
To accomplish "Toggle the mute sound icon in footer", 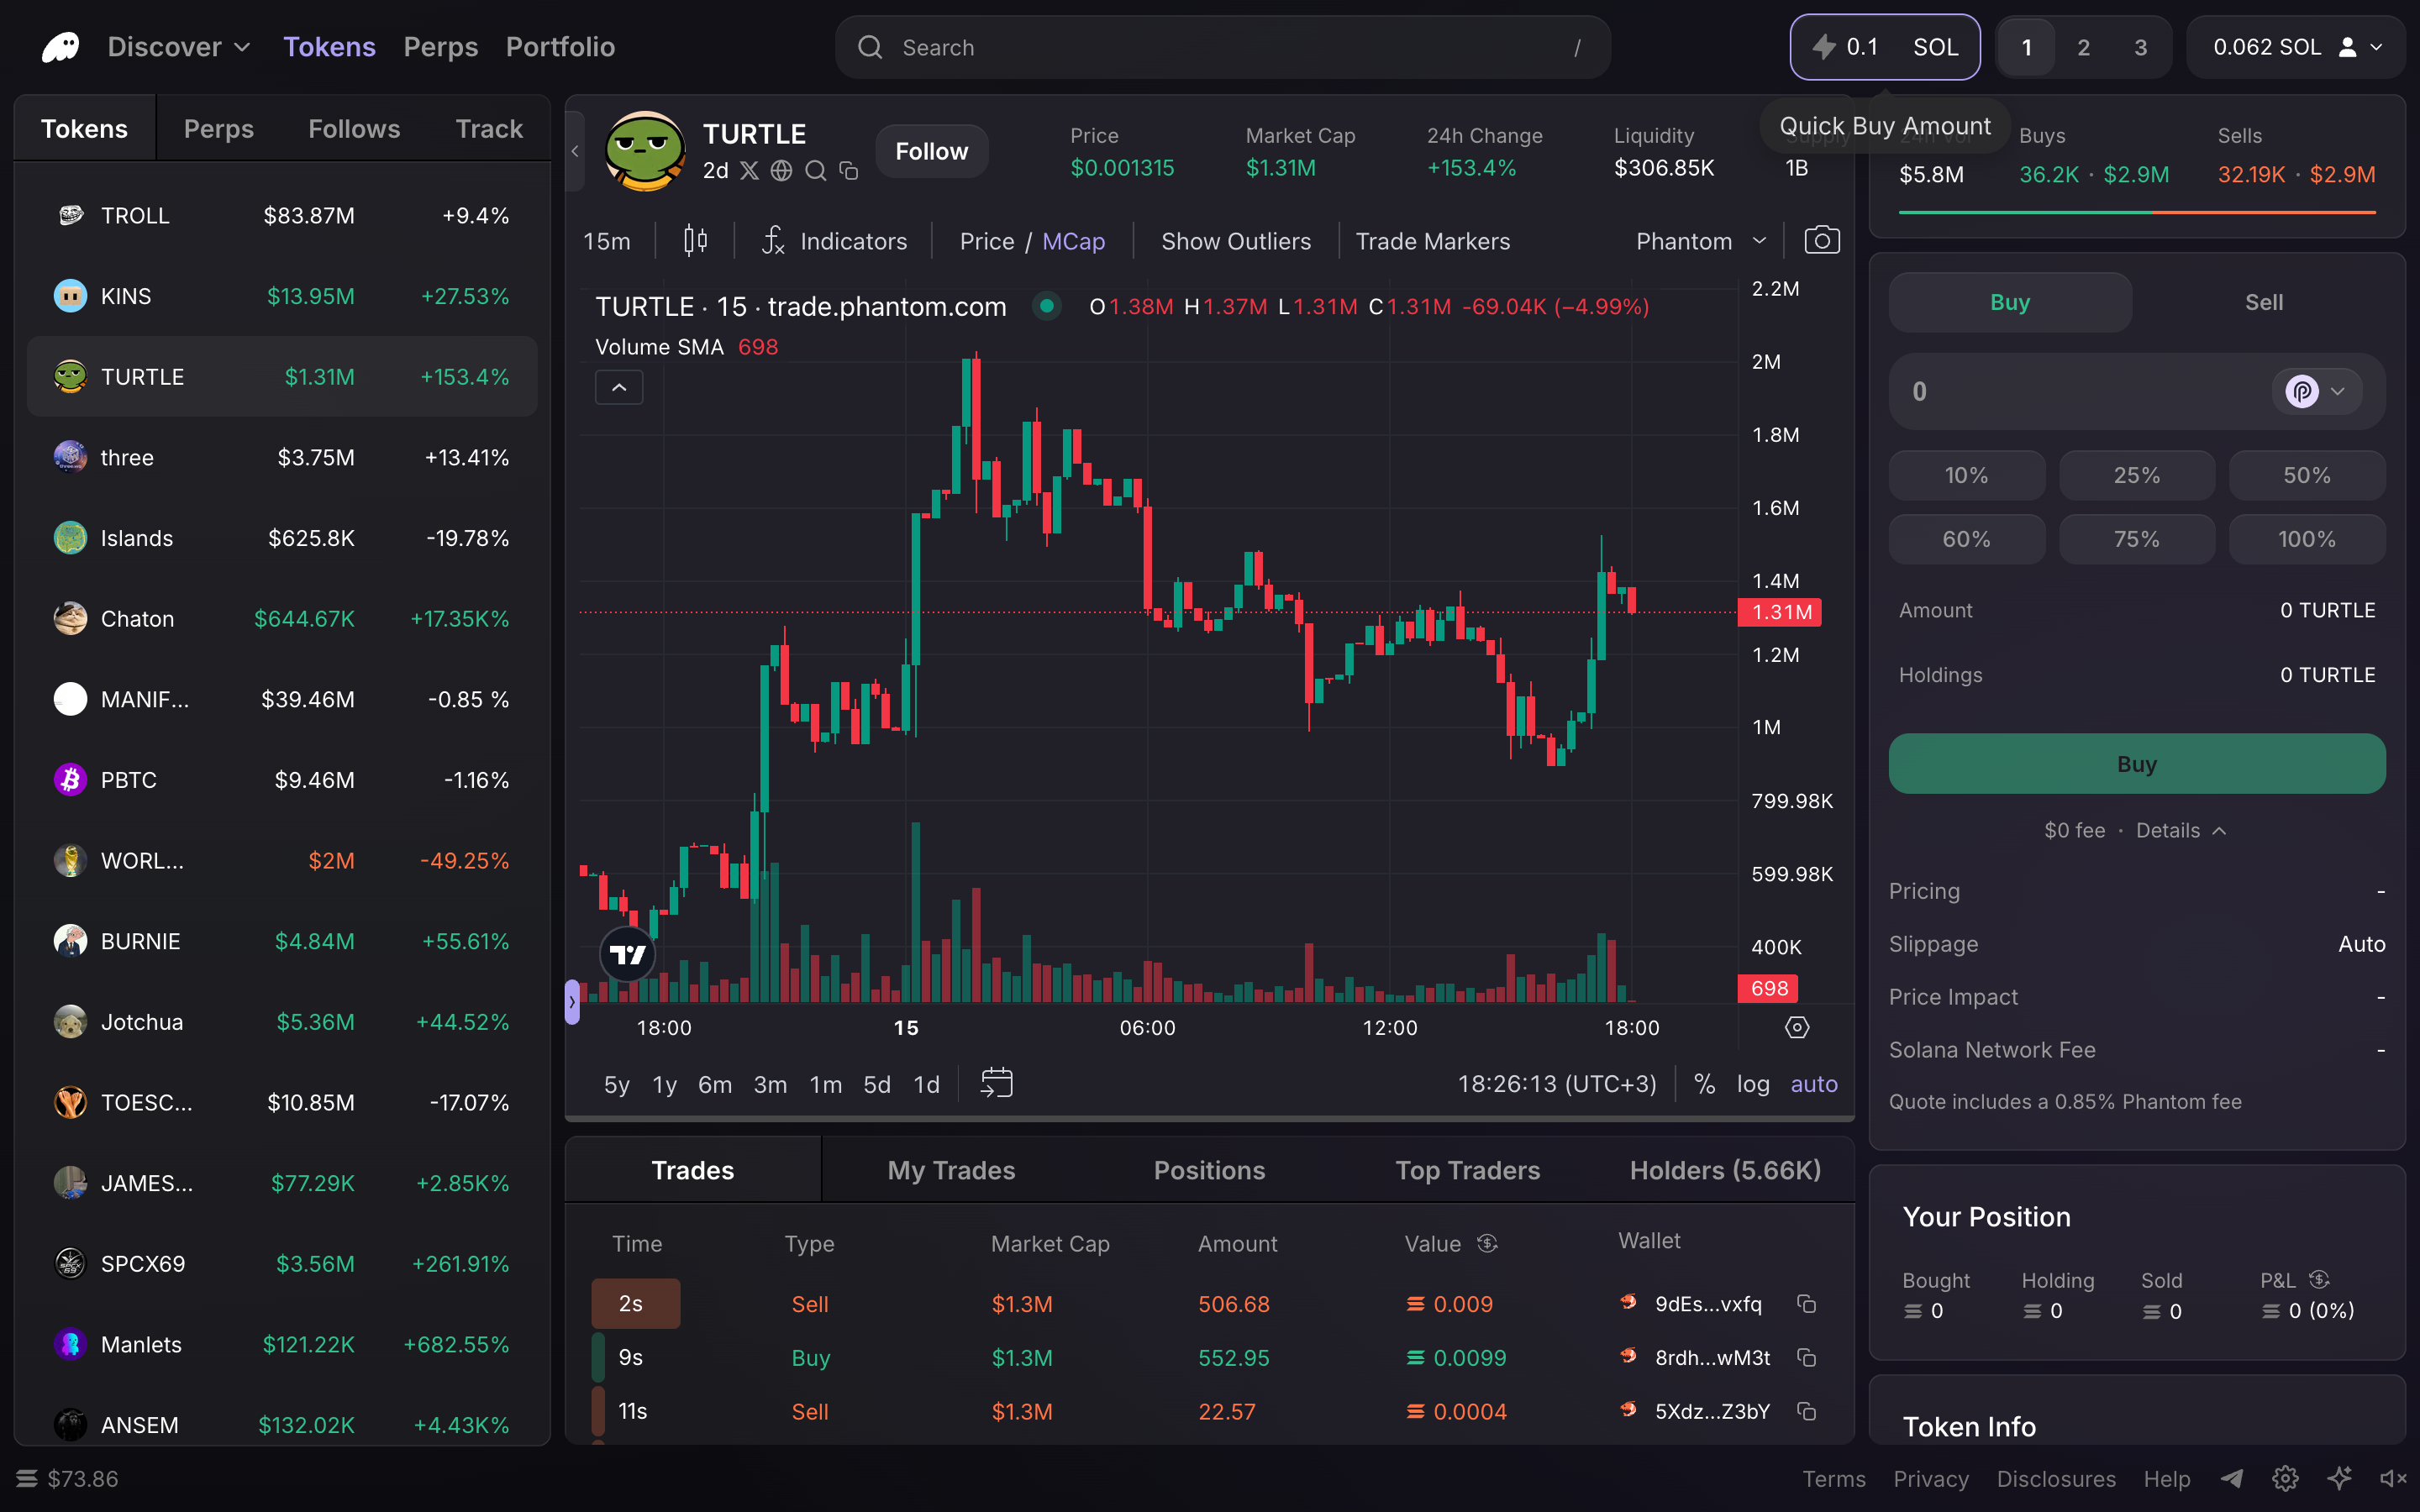I will (x=2393, y=1479).
